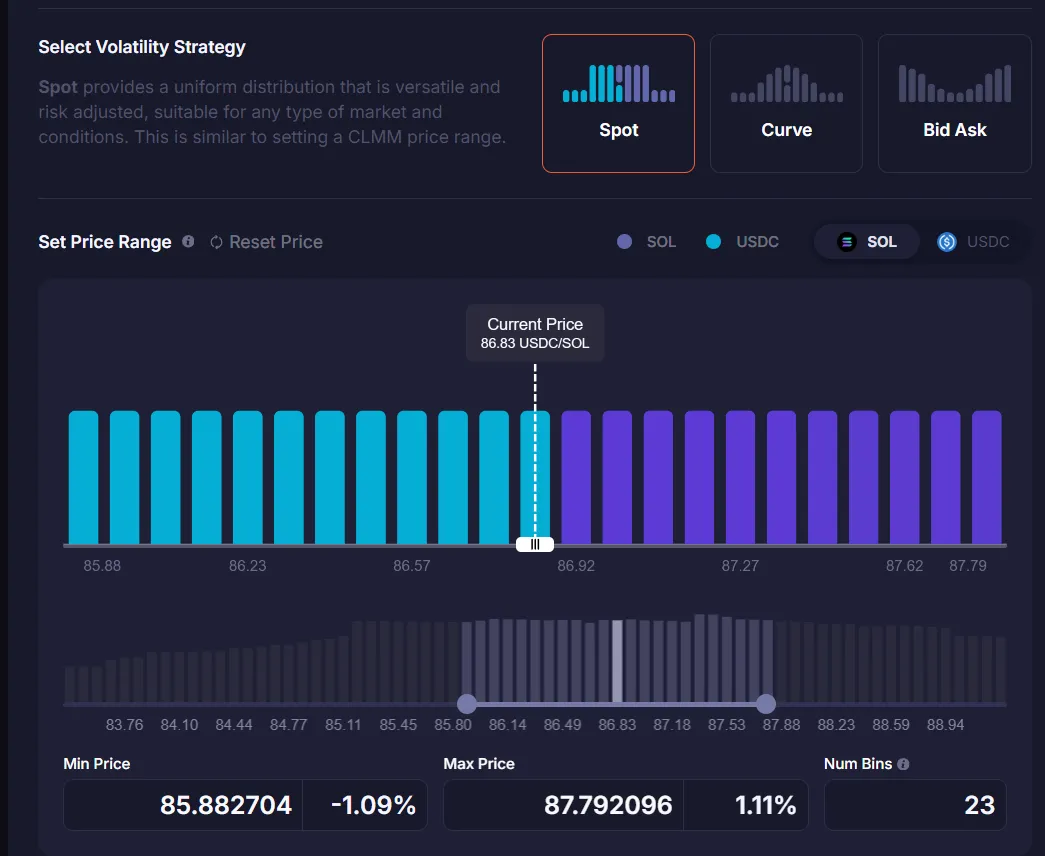Select the Spot volatility strategy card

click(x=618, y=104)
